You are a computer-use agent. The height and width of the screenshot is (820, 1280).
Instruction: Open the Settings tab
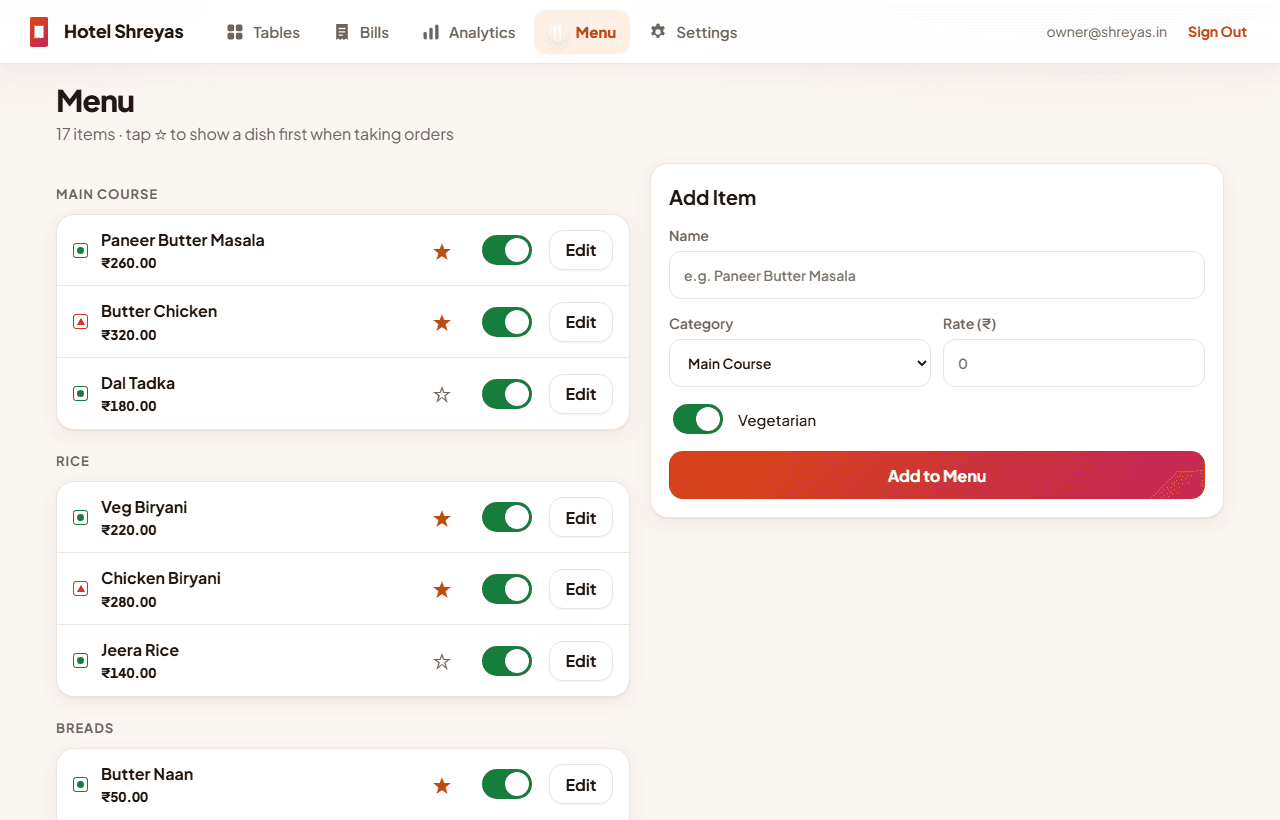click(694, 32)
